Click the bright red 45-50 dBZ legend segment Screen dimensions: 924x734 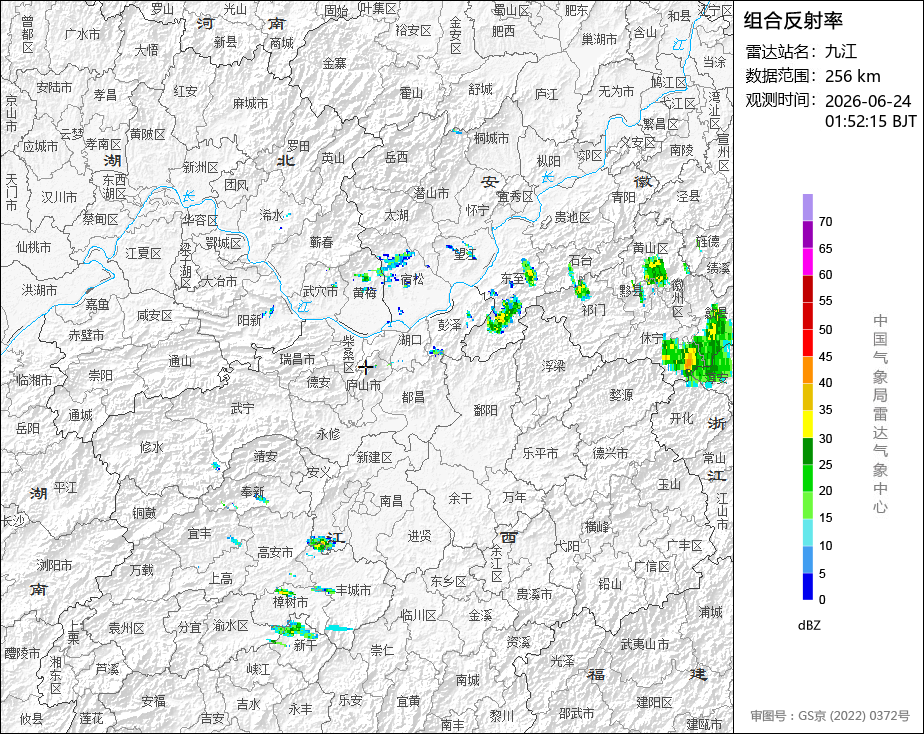point(807,343)
